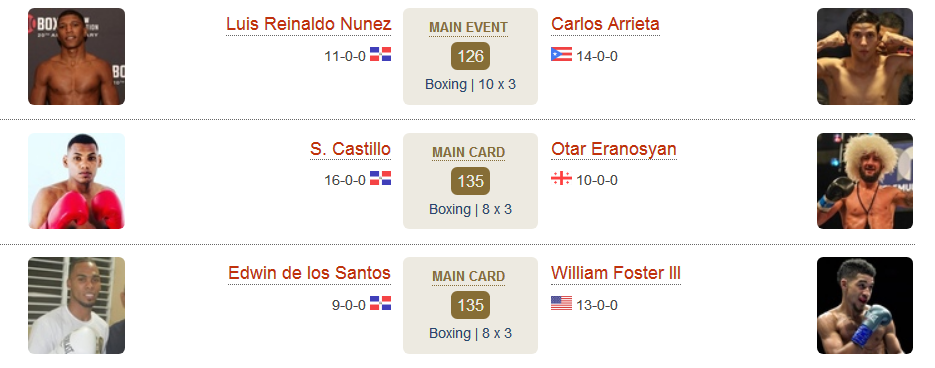Open Otar Eranosyan profile link
The width and height of the screenshot is (935, 368).
point(614,149)
